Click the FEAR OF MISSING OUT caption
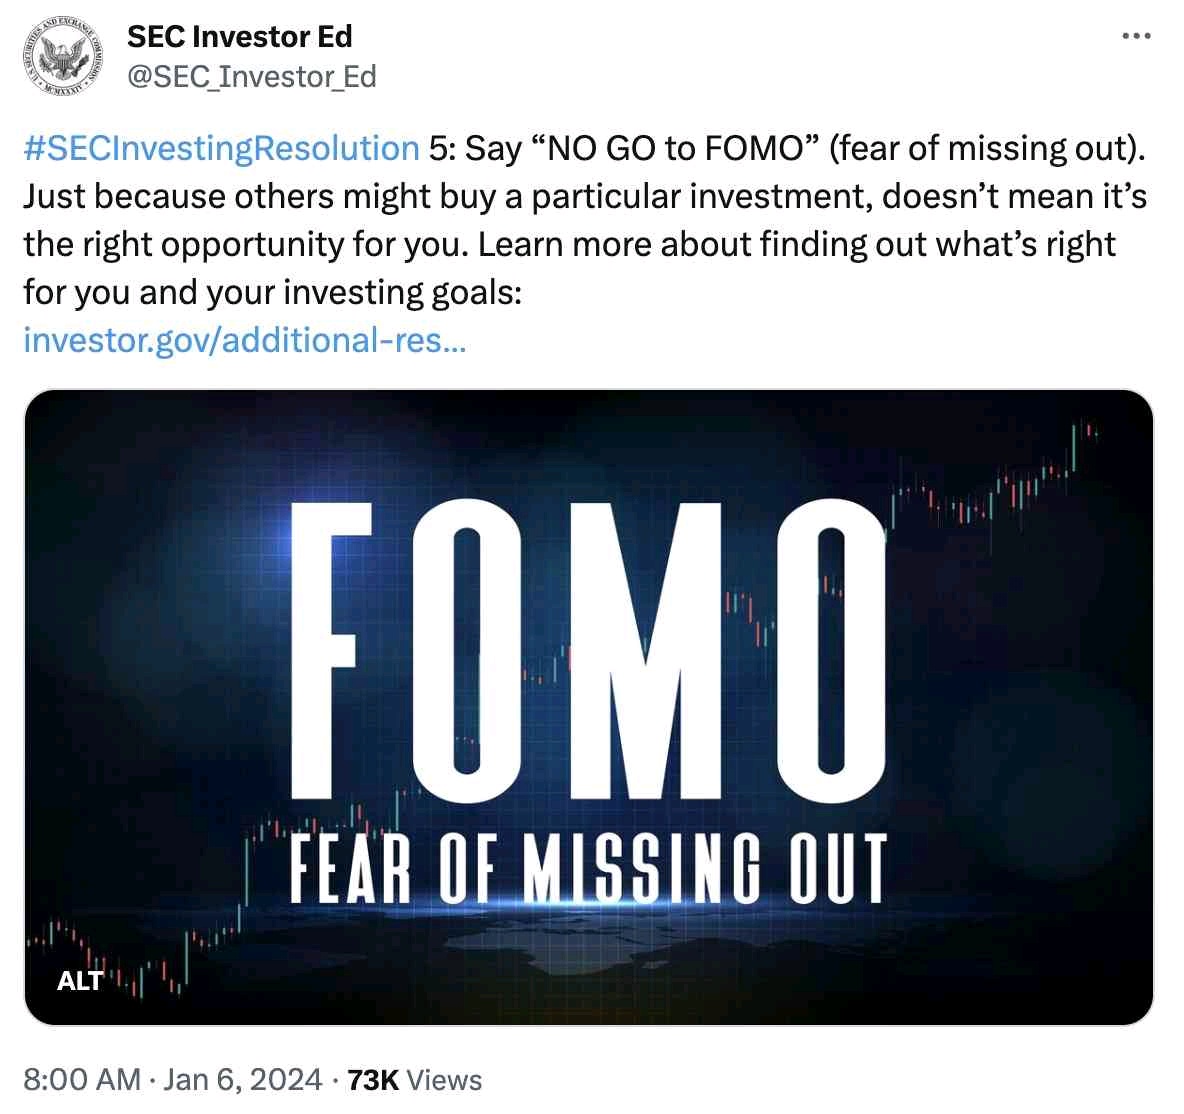 (588, 868)
